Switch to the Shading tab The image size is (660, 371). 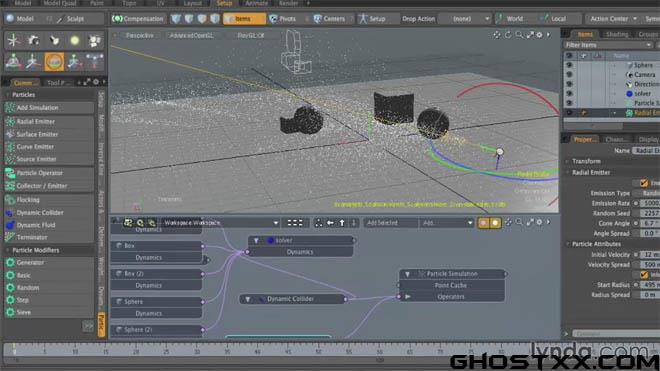(616, 34)
